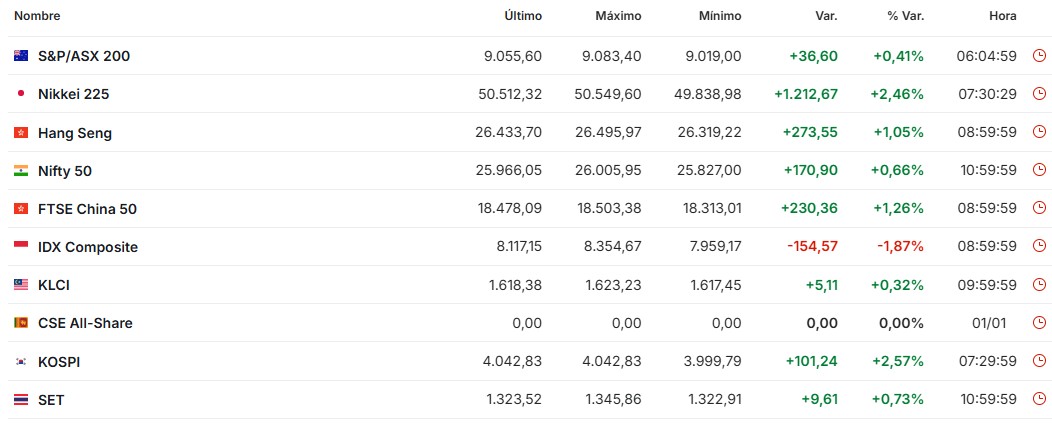Open the S&P/ASX 200 index link
1052x425 pixels.
pyautogui.click(x=84, y=56)
